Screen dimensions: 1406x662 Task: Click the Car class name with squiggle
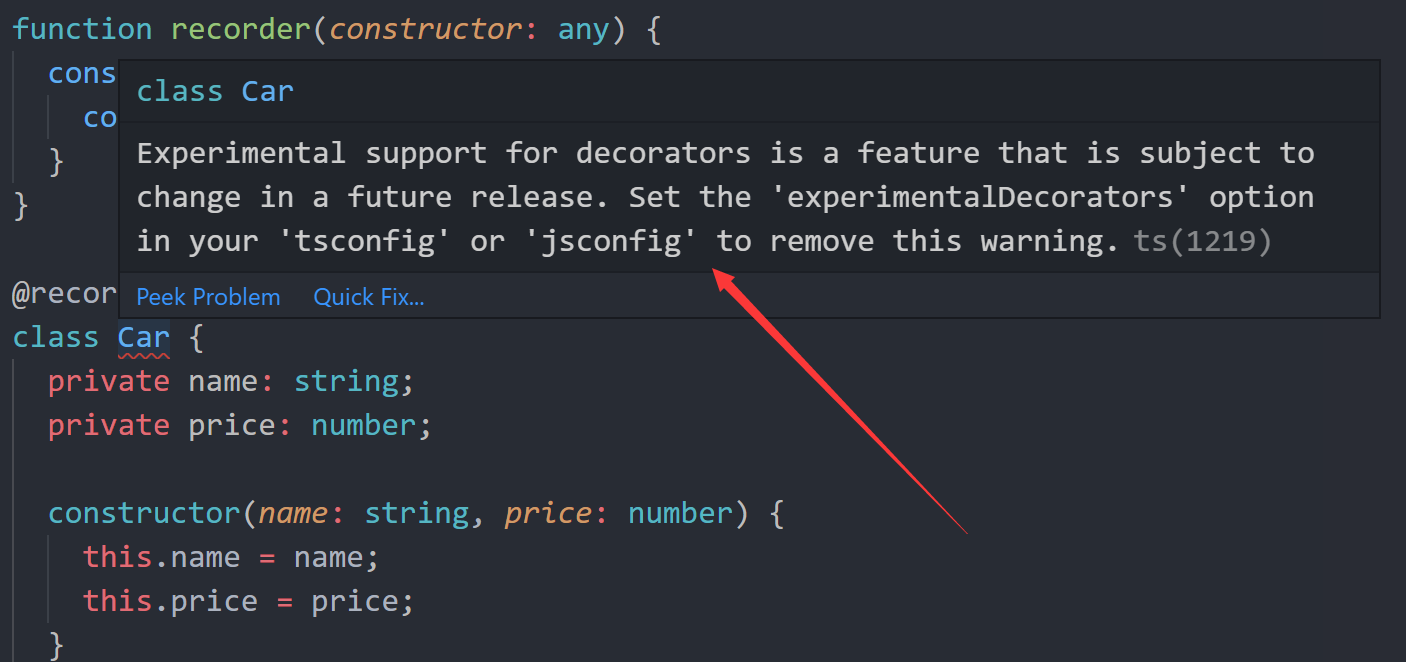[x=144, y=338]
